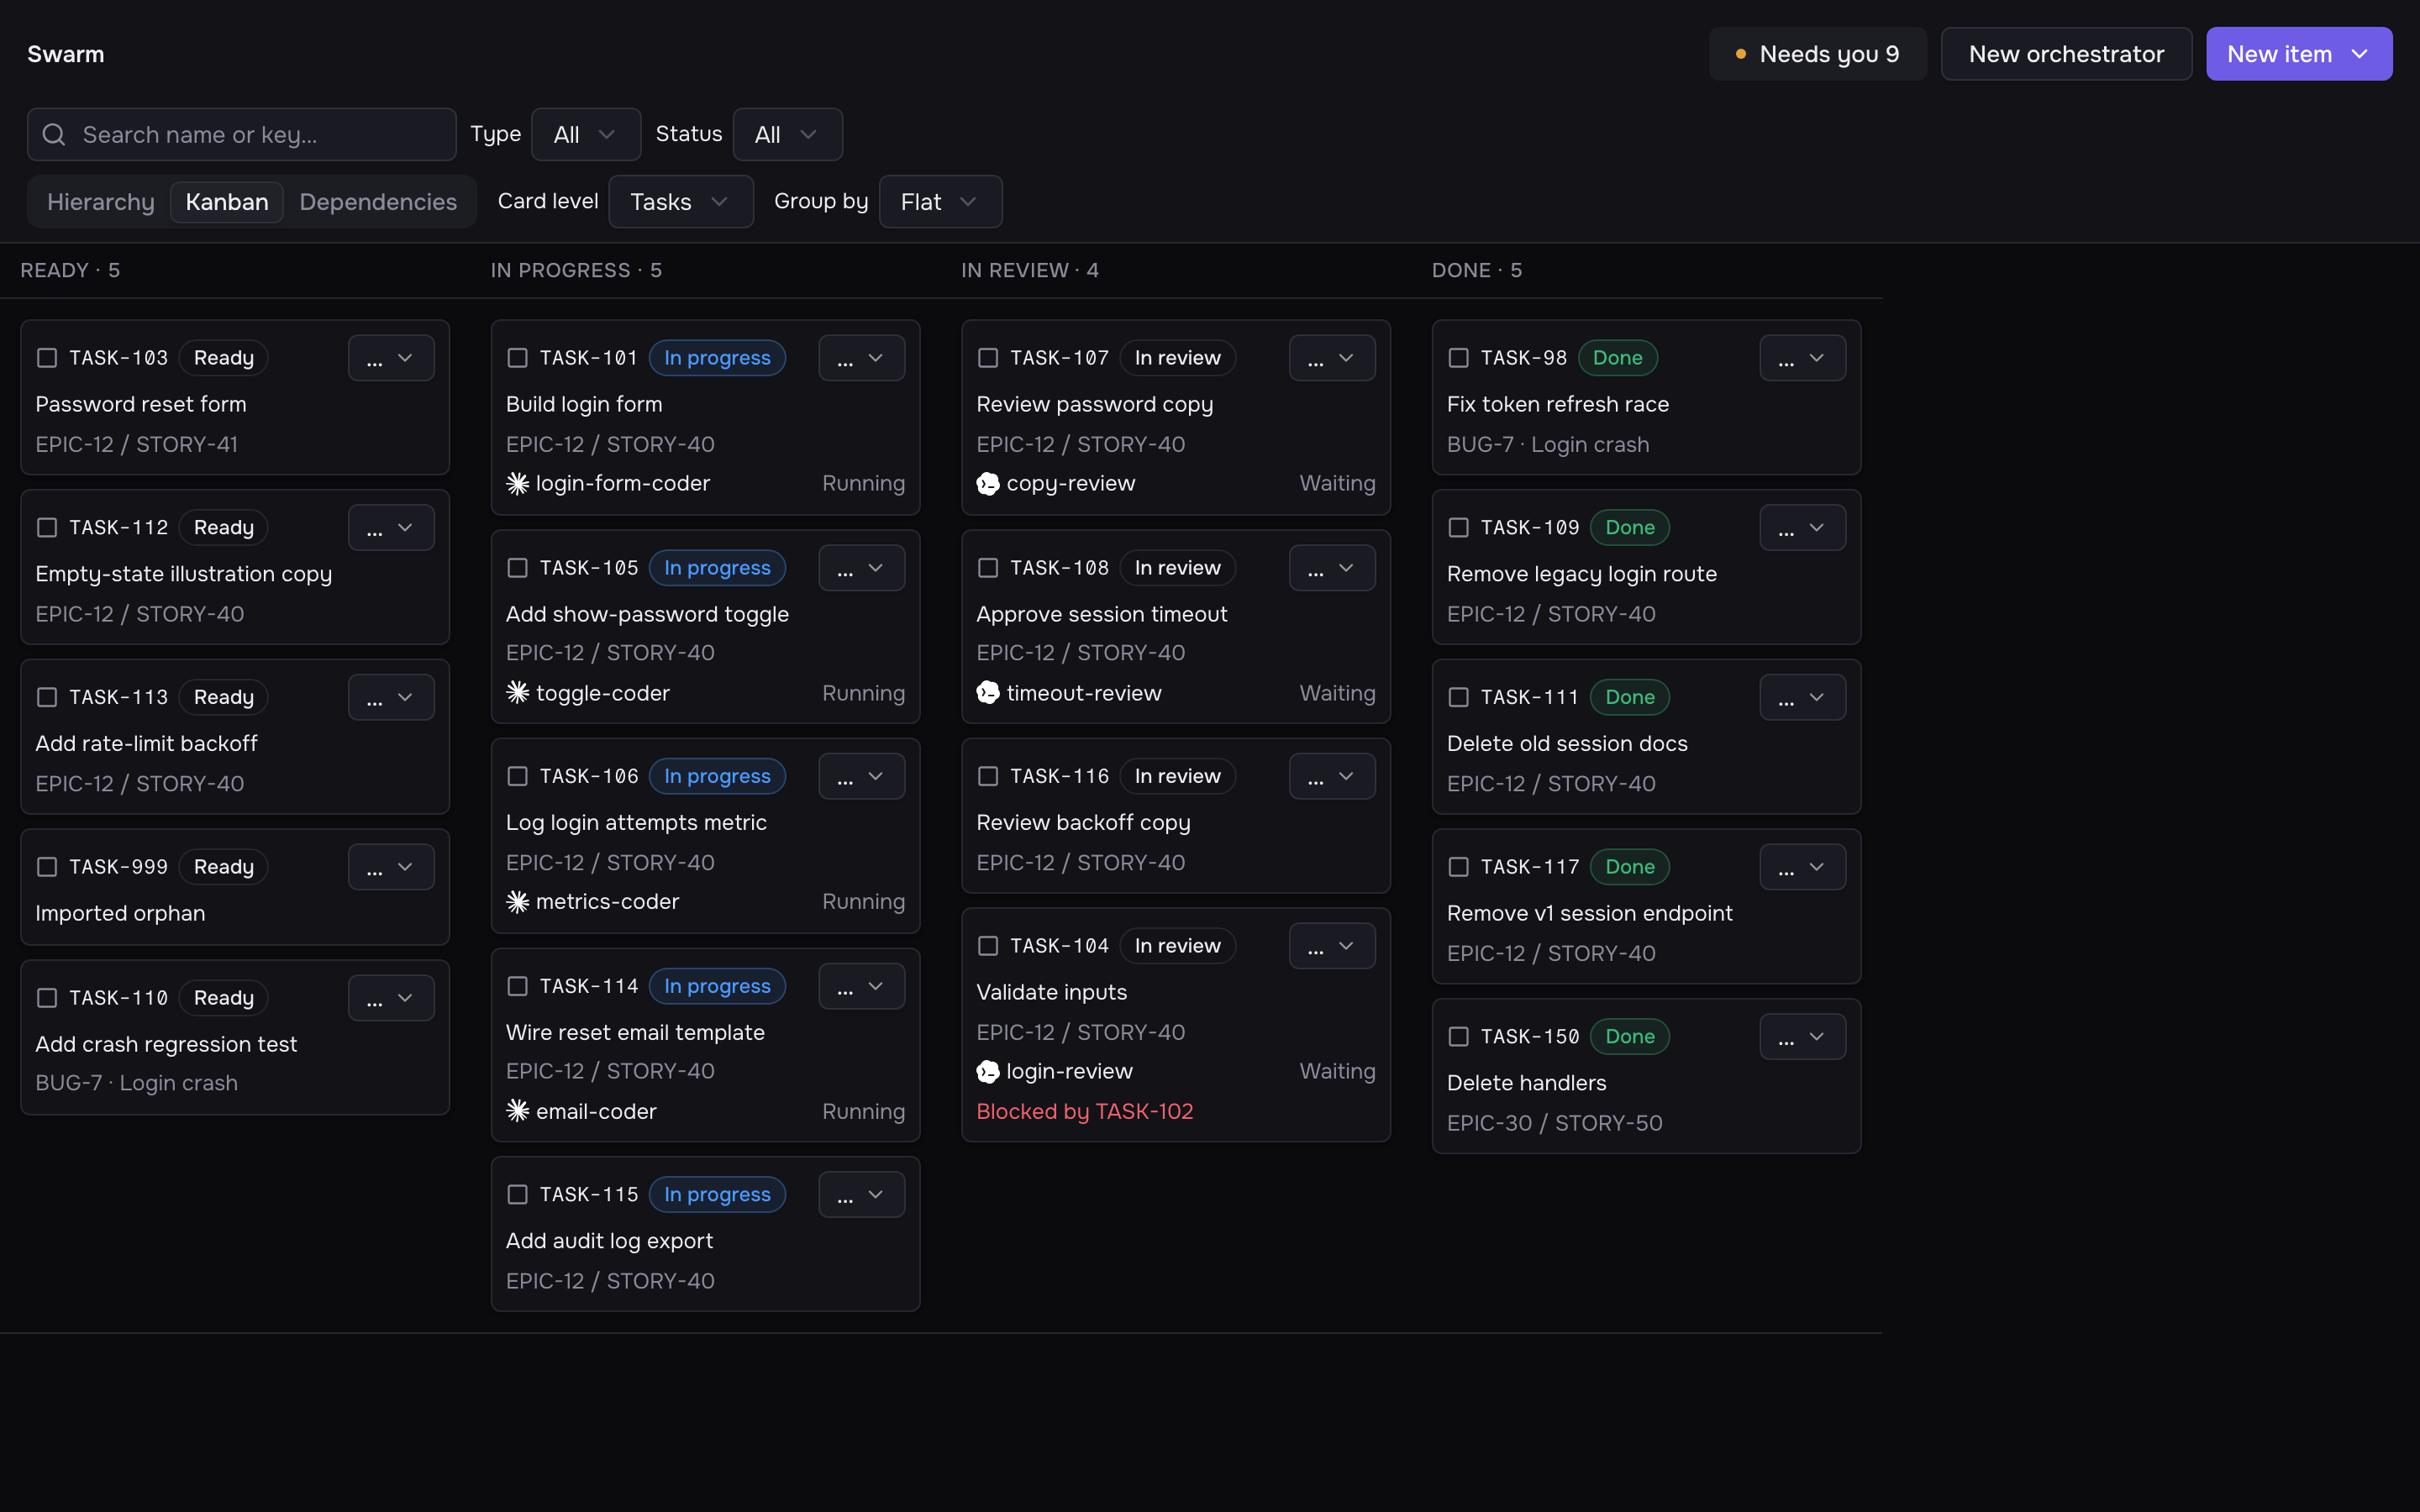Click the toggle-coder agent spark icon
Viewport: 2420px width, 1512px height.
point(517,693)
